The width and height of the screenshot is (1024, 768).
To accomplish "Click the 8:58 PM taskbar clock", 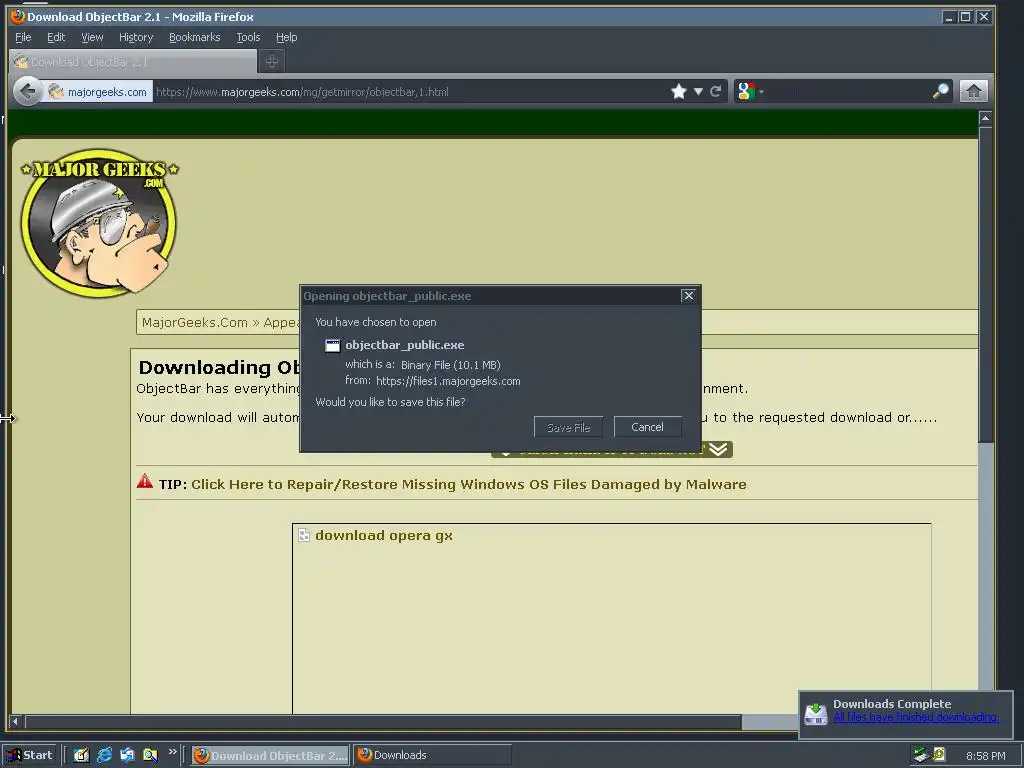I will coord(985,756).
